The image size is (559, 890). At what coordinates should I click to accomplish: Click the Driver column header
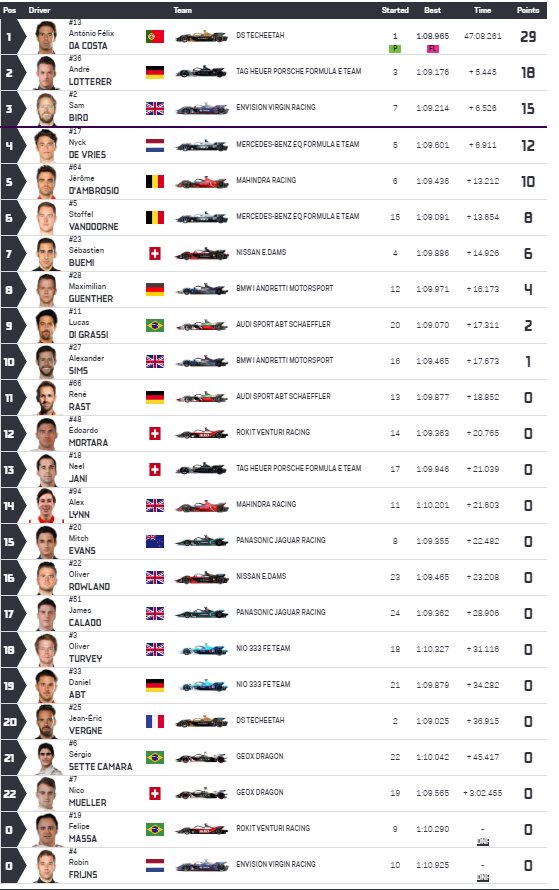[x=40, y=10]
